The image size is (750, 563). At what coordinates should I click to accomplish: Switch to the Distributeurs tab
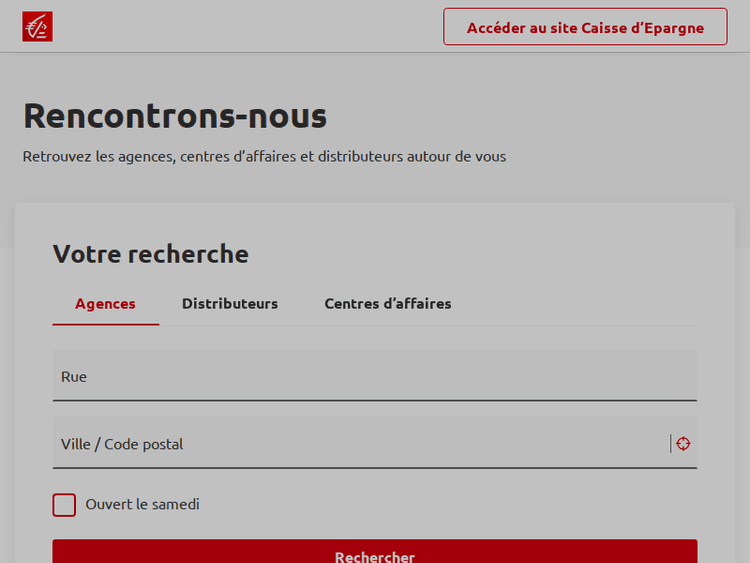coord(230,304)
